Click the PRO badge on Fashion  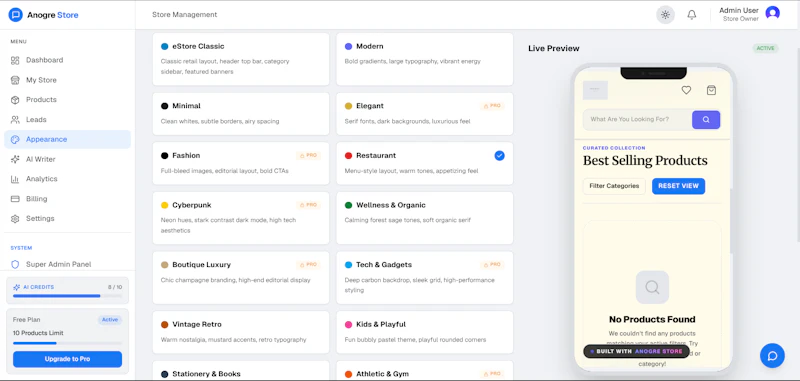(x=308, y=156)
